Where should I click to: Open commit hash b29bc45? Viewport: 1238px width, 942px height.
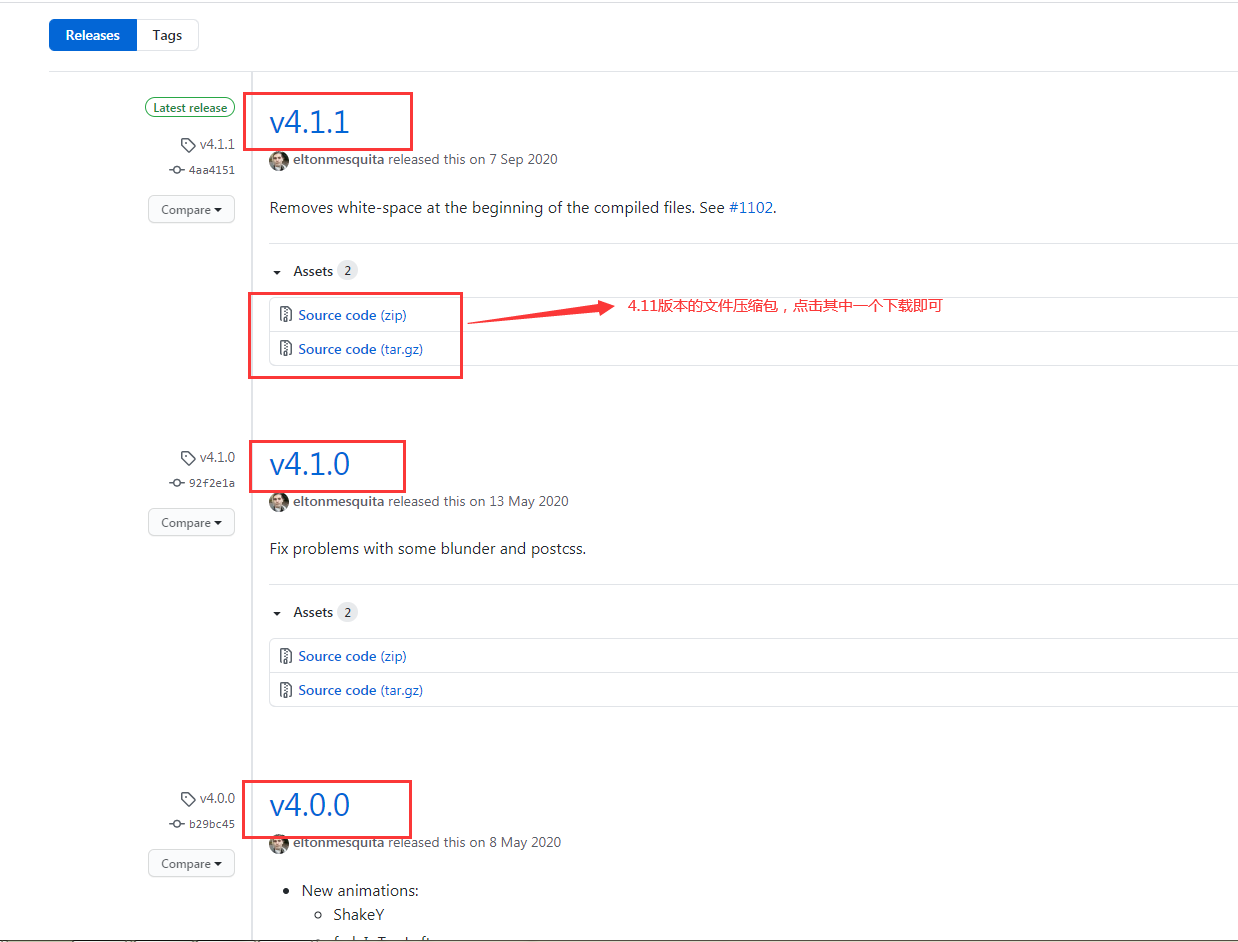(x=211, y=824)
